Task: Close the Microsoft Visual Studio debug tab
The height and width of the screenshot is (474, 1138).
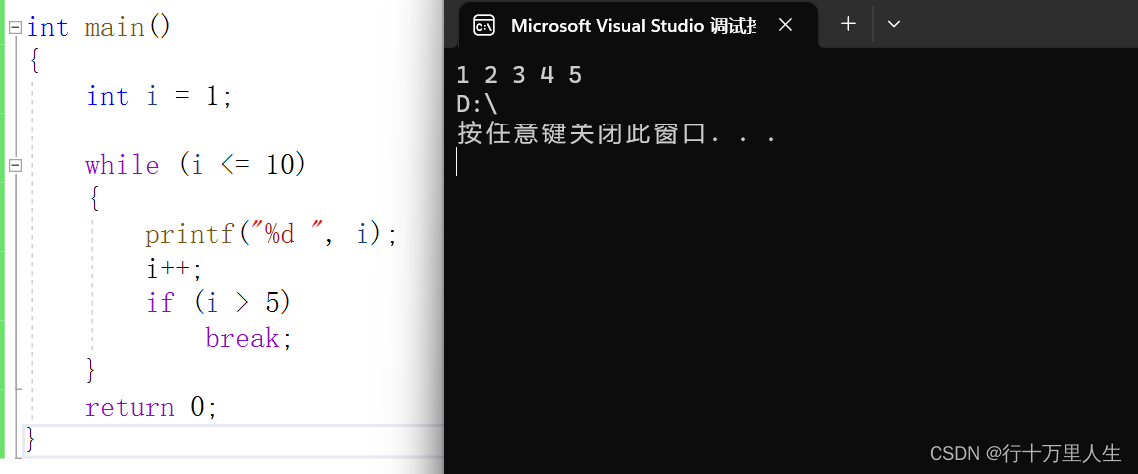Action: point(785,25)
